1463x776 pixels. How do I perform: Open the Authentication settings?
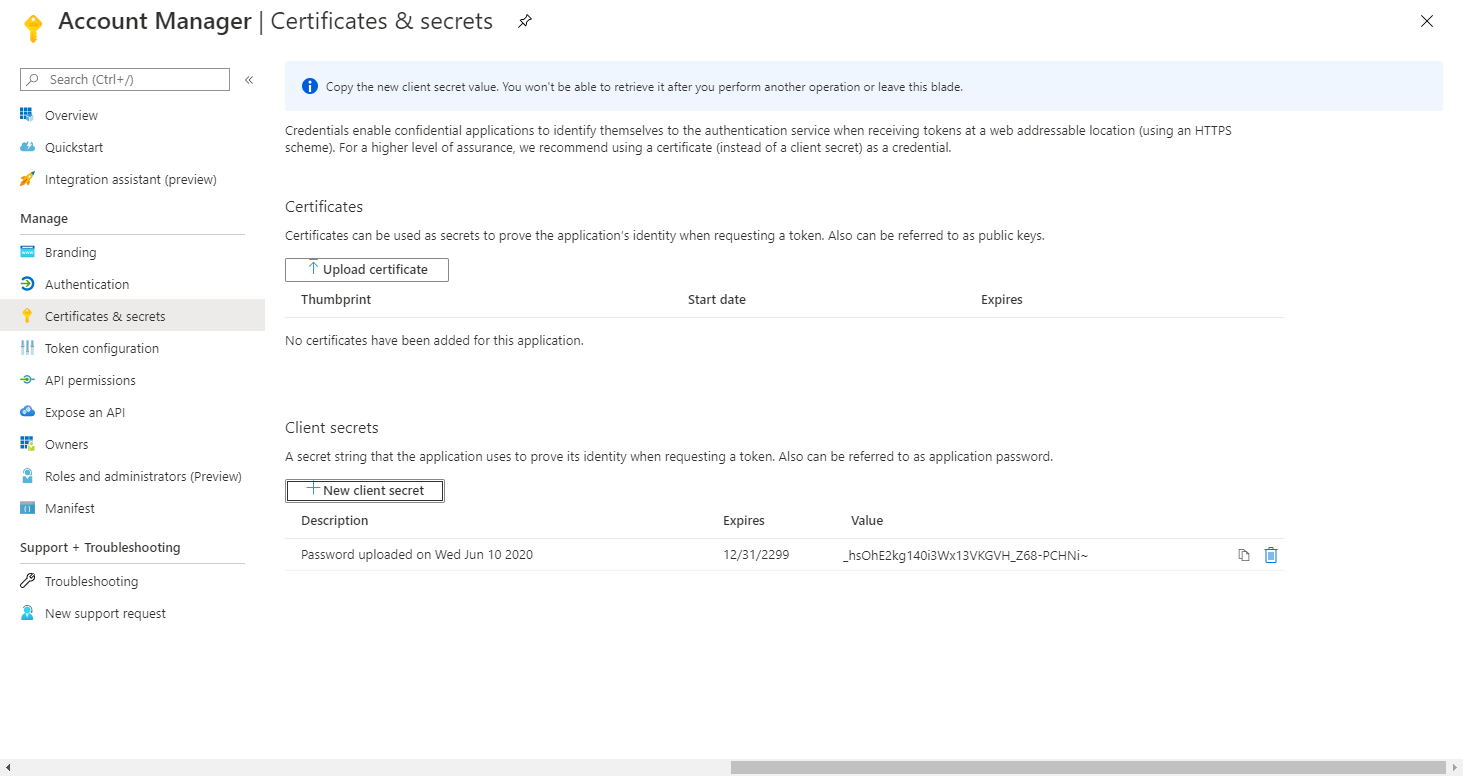(x=87, y=284)
